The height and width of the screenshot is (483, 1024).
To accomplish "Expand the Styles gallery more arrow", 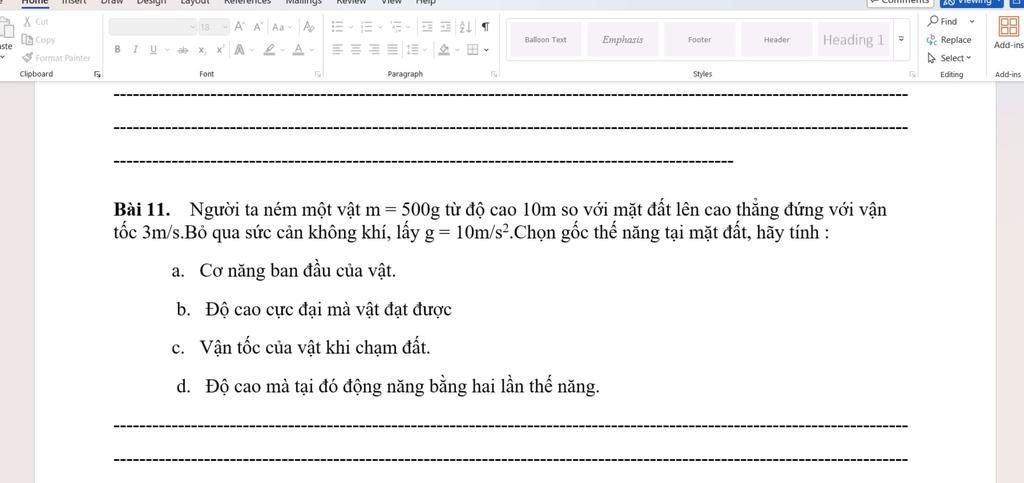I will tap(902, 40).
